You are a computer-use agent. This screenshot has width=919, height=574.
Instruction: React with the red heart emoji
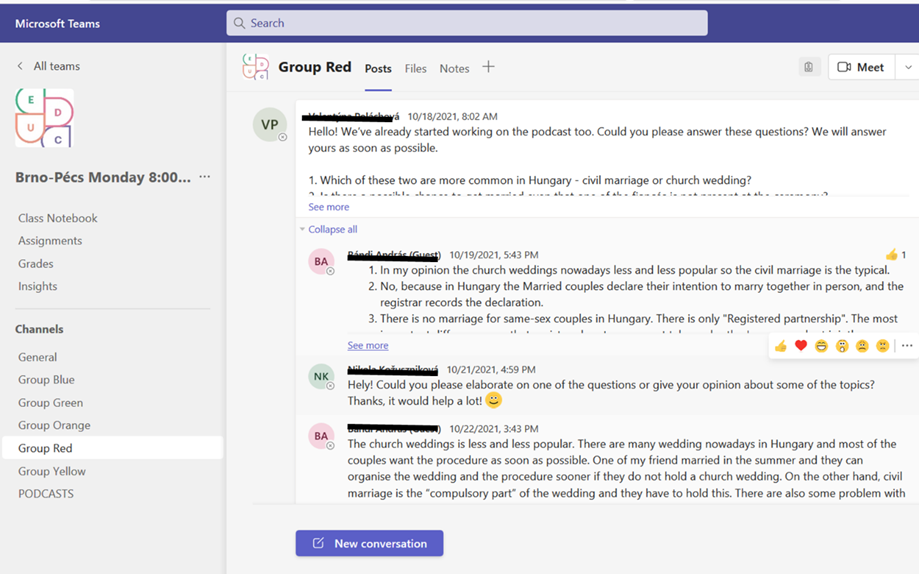click(801, 346)
